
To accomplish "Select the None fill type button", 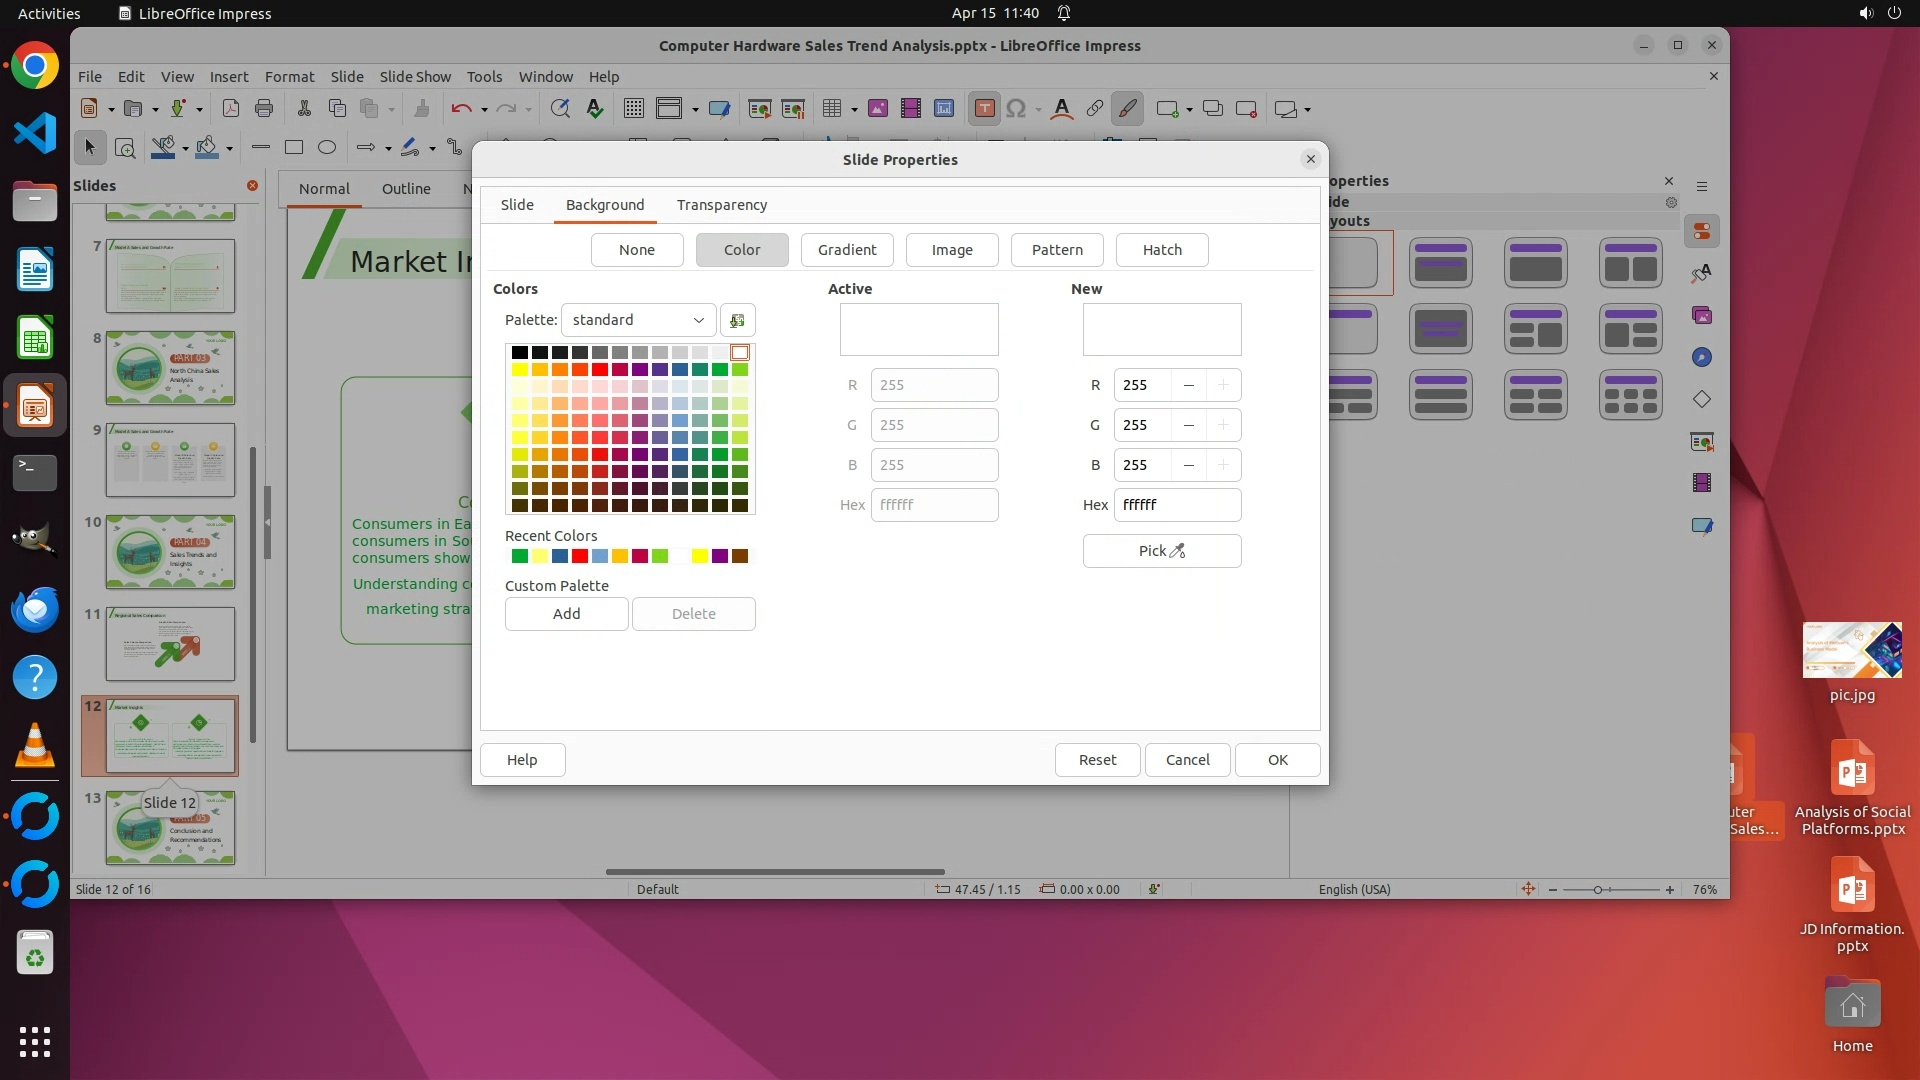I will coord(636,250).
